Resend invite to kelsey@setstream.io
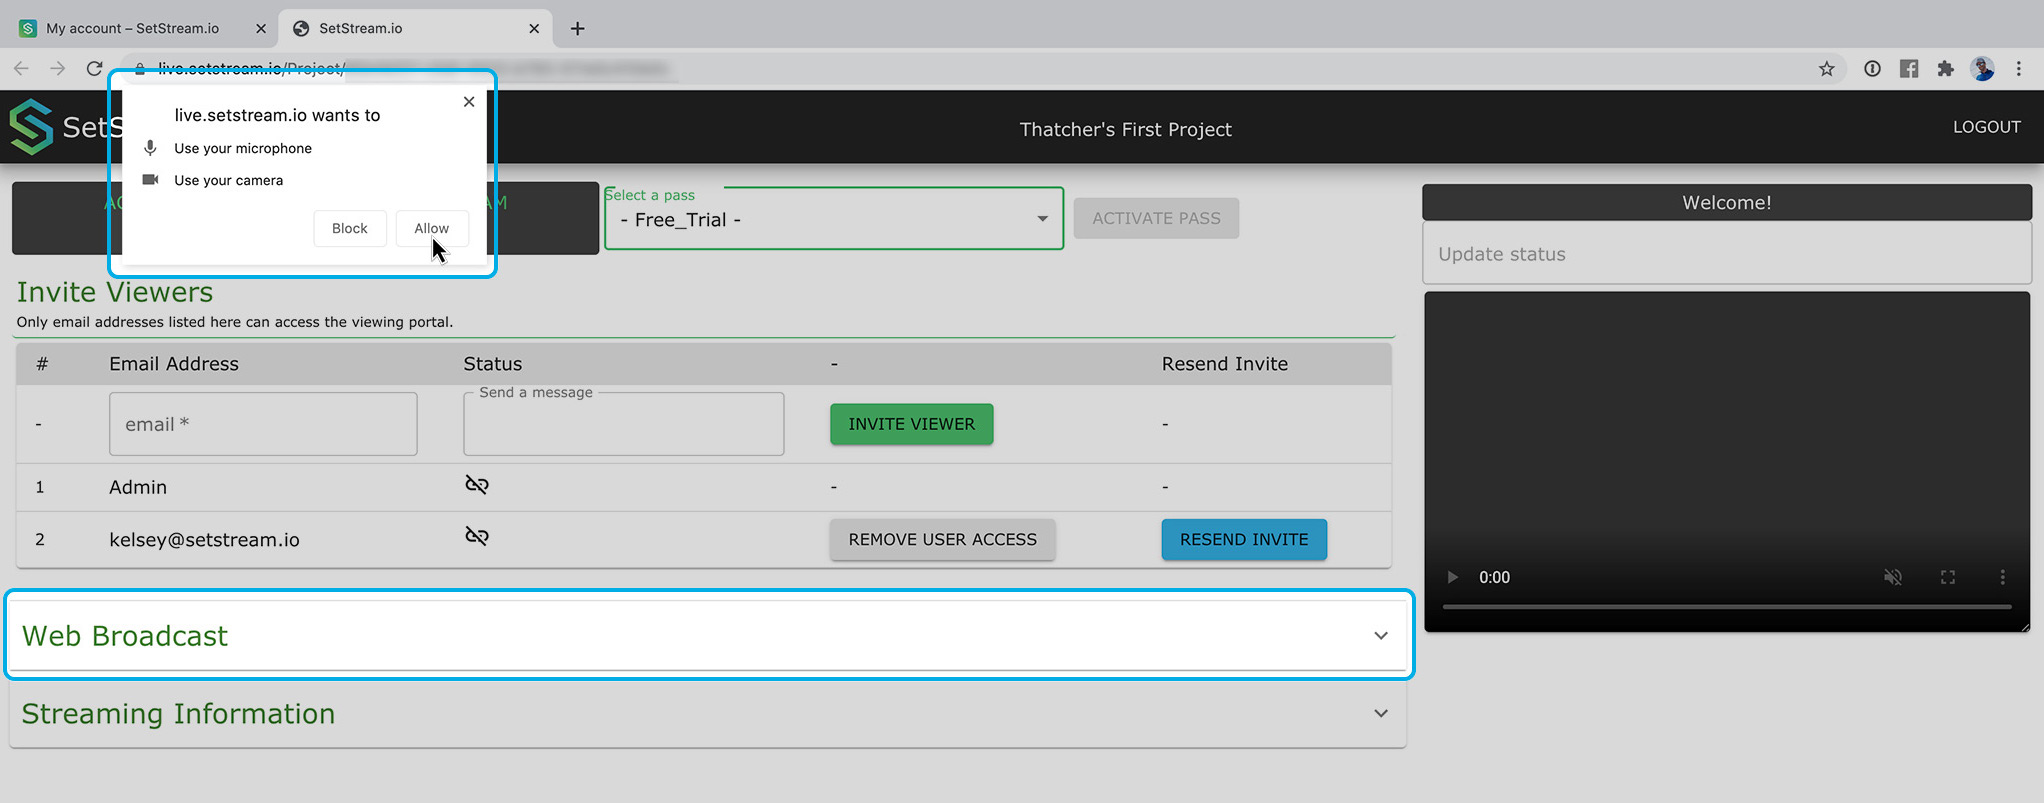Screen dimensions: 2044x803 tap(1244, 539)
